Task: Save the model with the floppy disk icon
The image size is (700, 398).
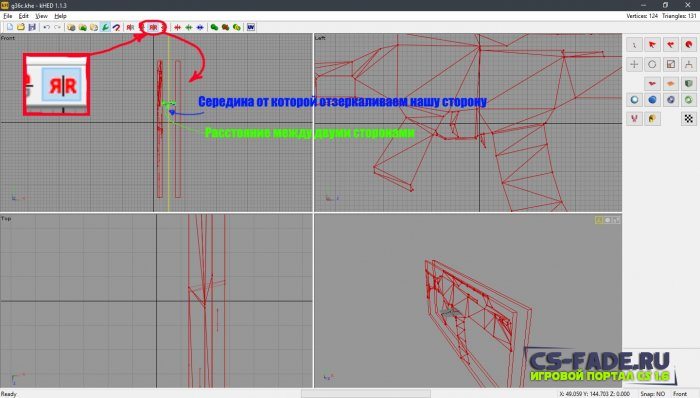Action: coord(32,27)
